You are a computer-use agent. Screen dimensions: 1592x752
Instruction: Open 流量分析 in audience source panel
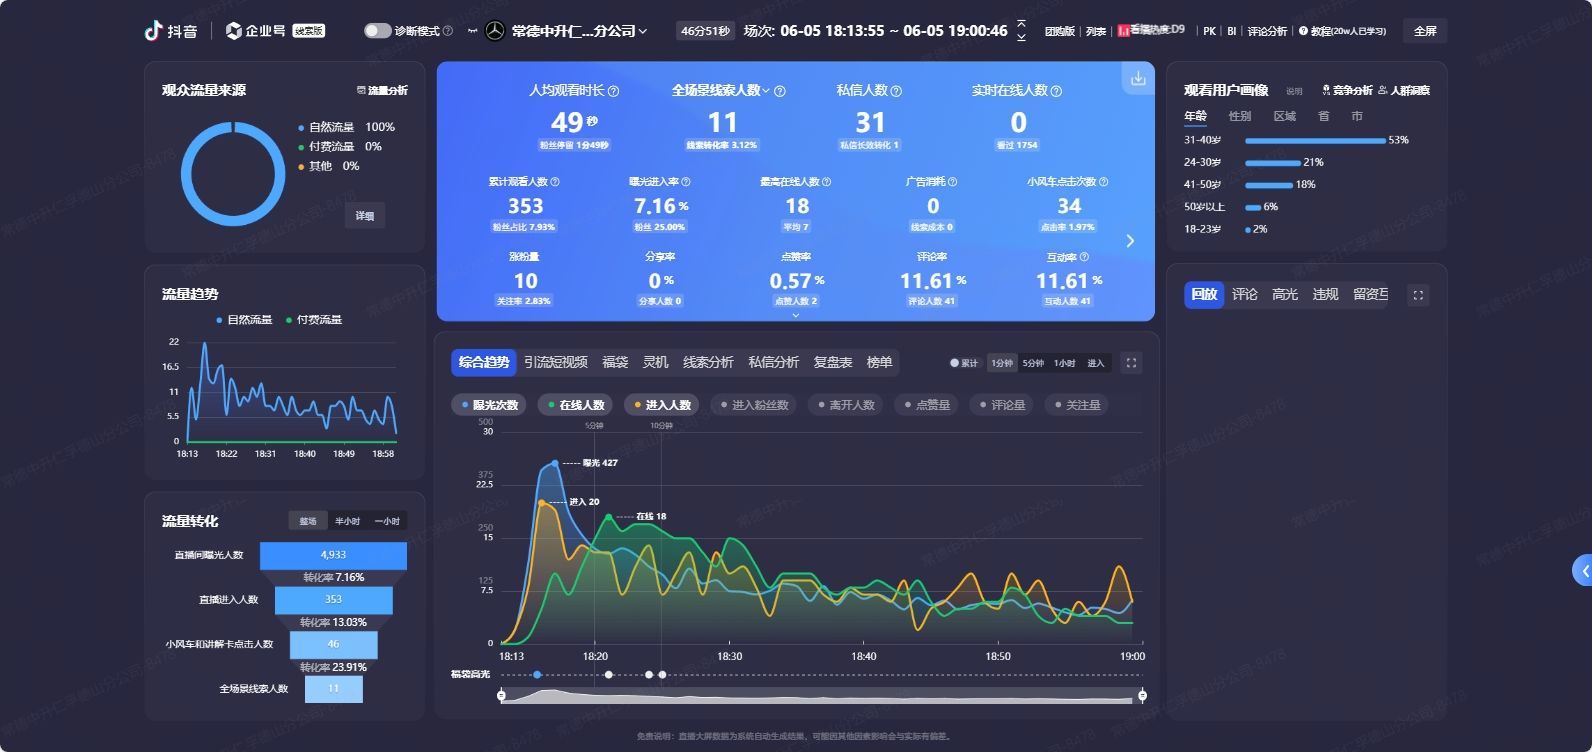pyautogui.click(x=382, y=90)
